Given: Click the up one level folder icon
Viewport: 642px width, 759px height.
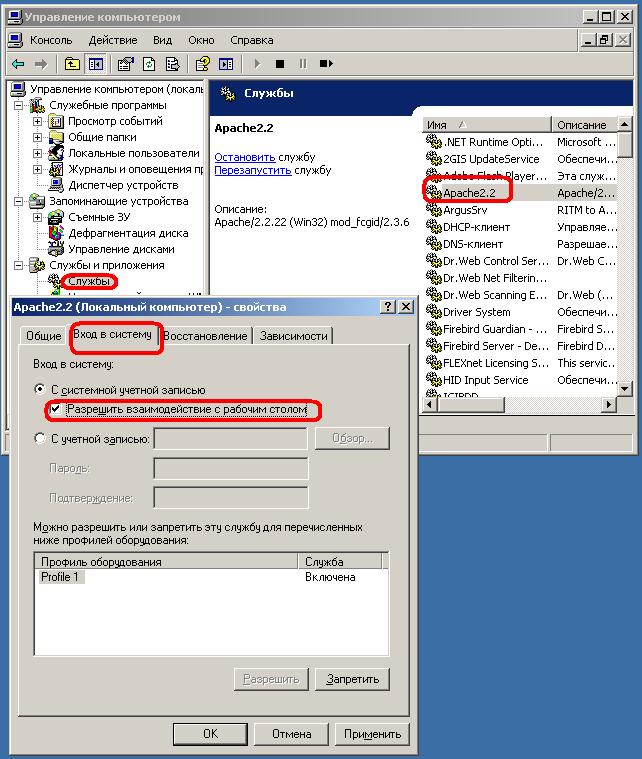Looking at the screenshot, I should pos(72,63).
